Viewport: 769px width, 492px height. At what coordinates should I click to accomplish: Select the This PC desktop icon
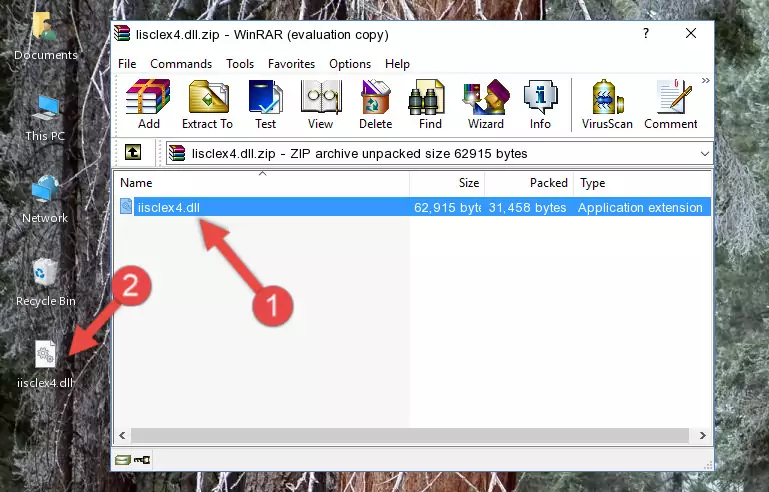tap(45, 118)
